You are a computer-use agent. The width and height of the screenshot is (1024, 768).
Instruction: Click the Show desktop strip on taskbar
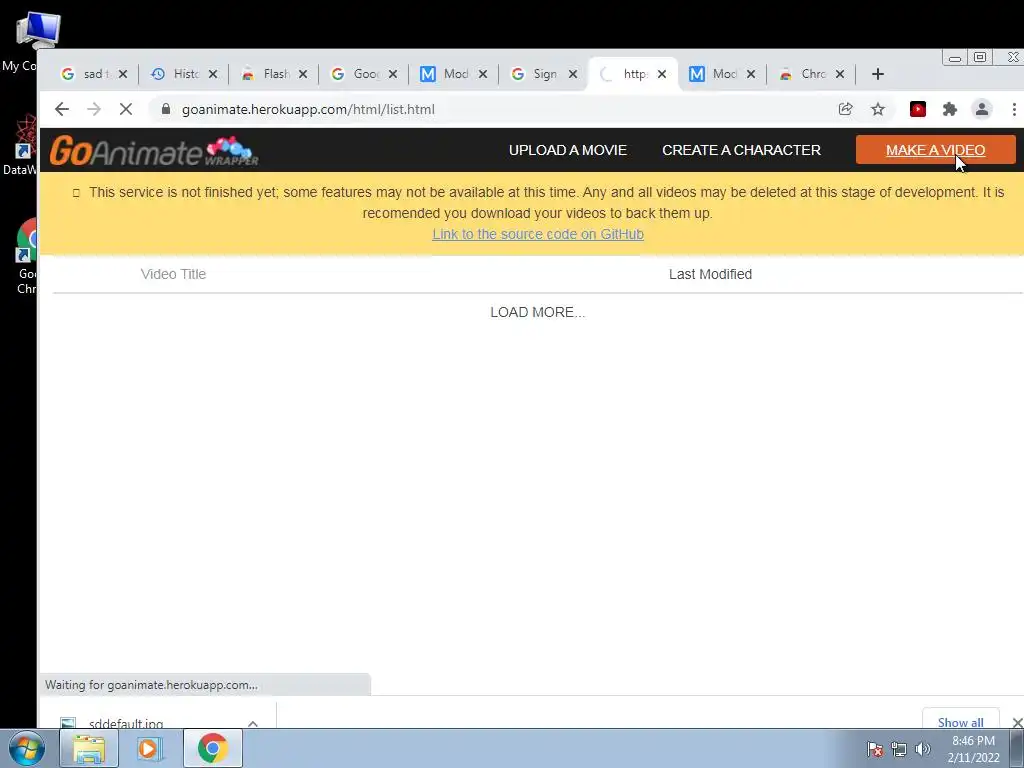[x=1017, y=748]
